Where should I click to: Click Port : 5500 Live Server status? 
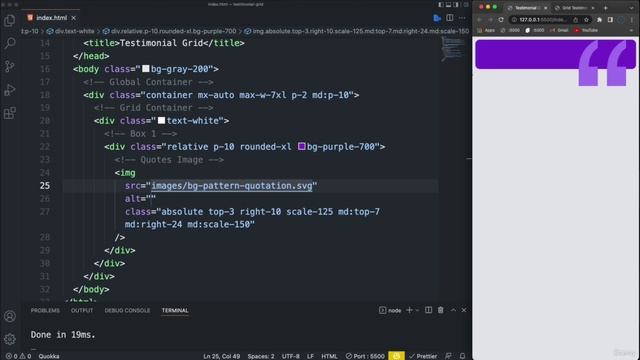tap(365, 356)
